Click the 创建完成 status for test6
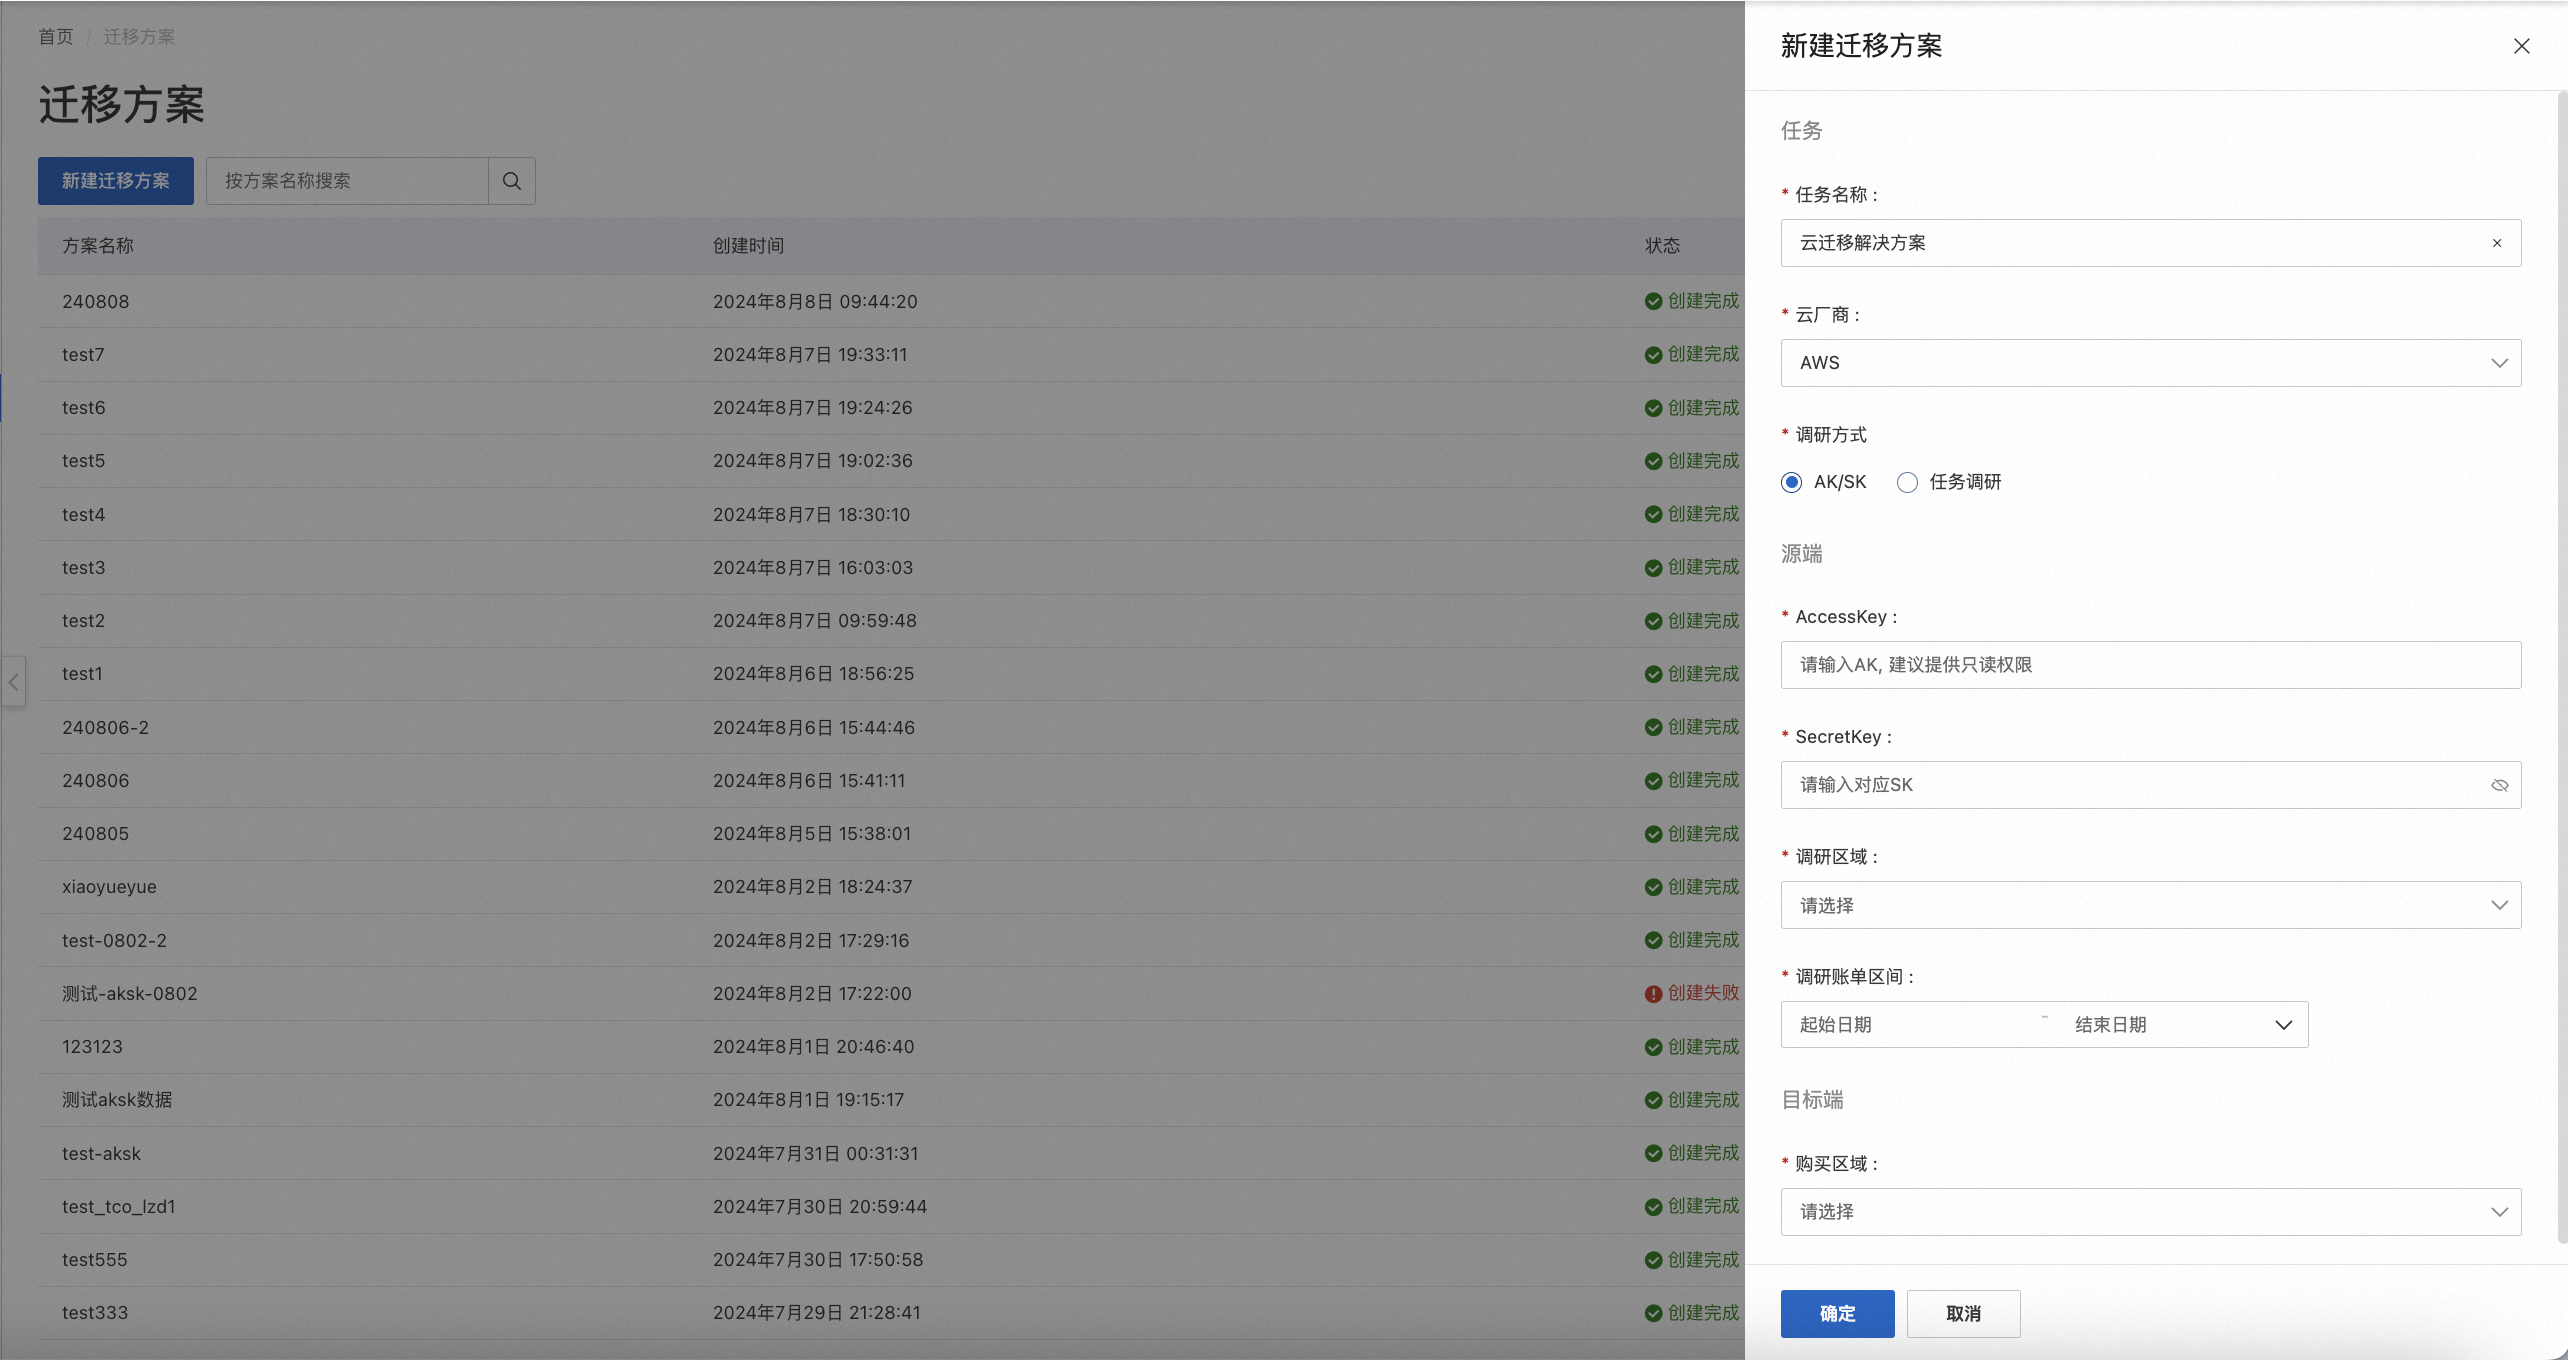The width and height of the screenshot is (2568, 1360). tap(1704, 408)
